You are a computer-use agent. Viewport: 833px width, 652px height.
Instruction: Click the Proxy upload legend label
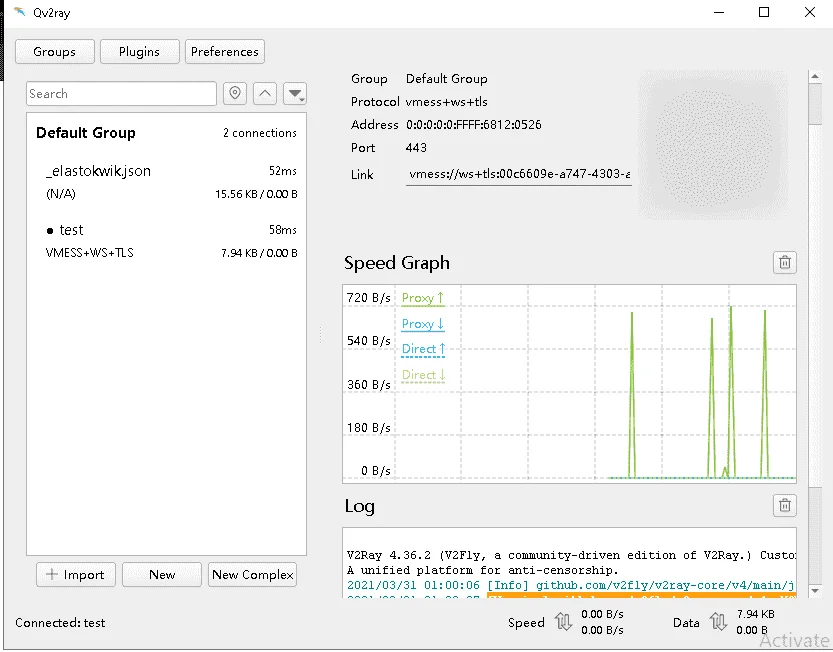(x=423, y=298)
